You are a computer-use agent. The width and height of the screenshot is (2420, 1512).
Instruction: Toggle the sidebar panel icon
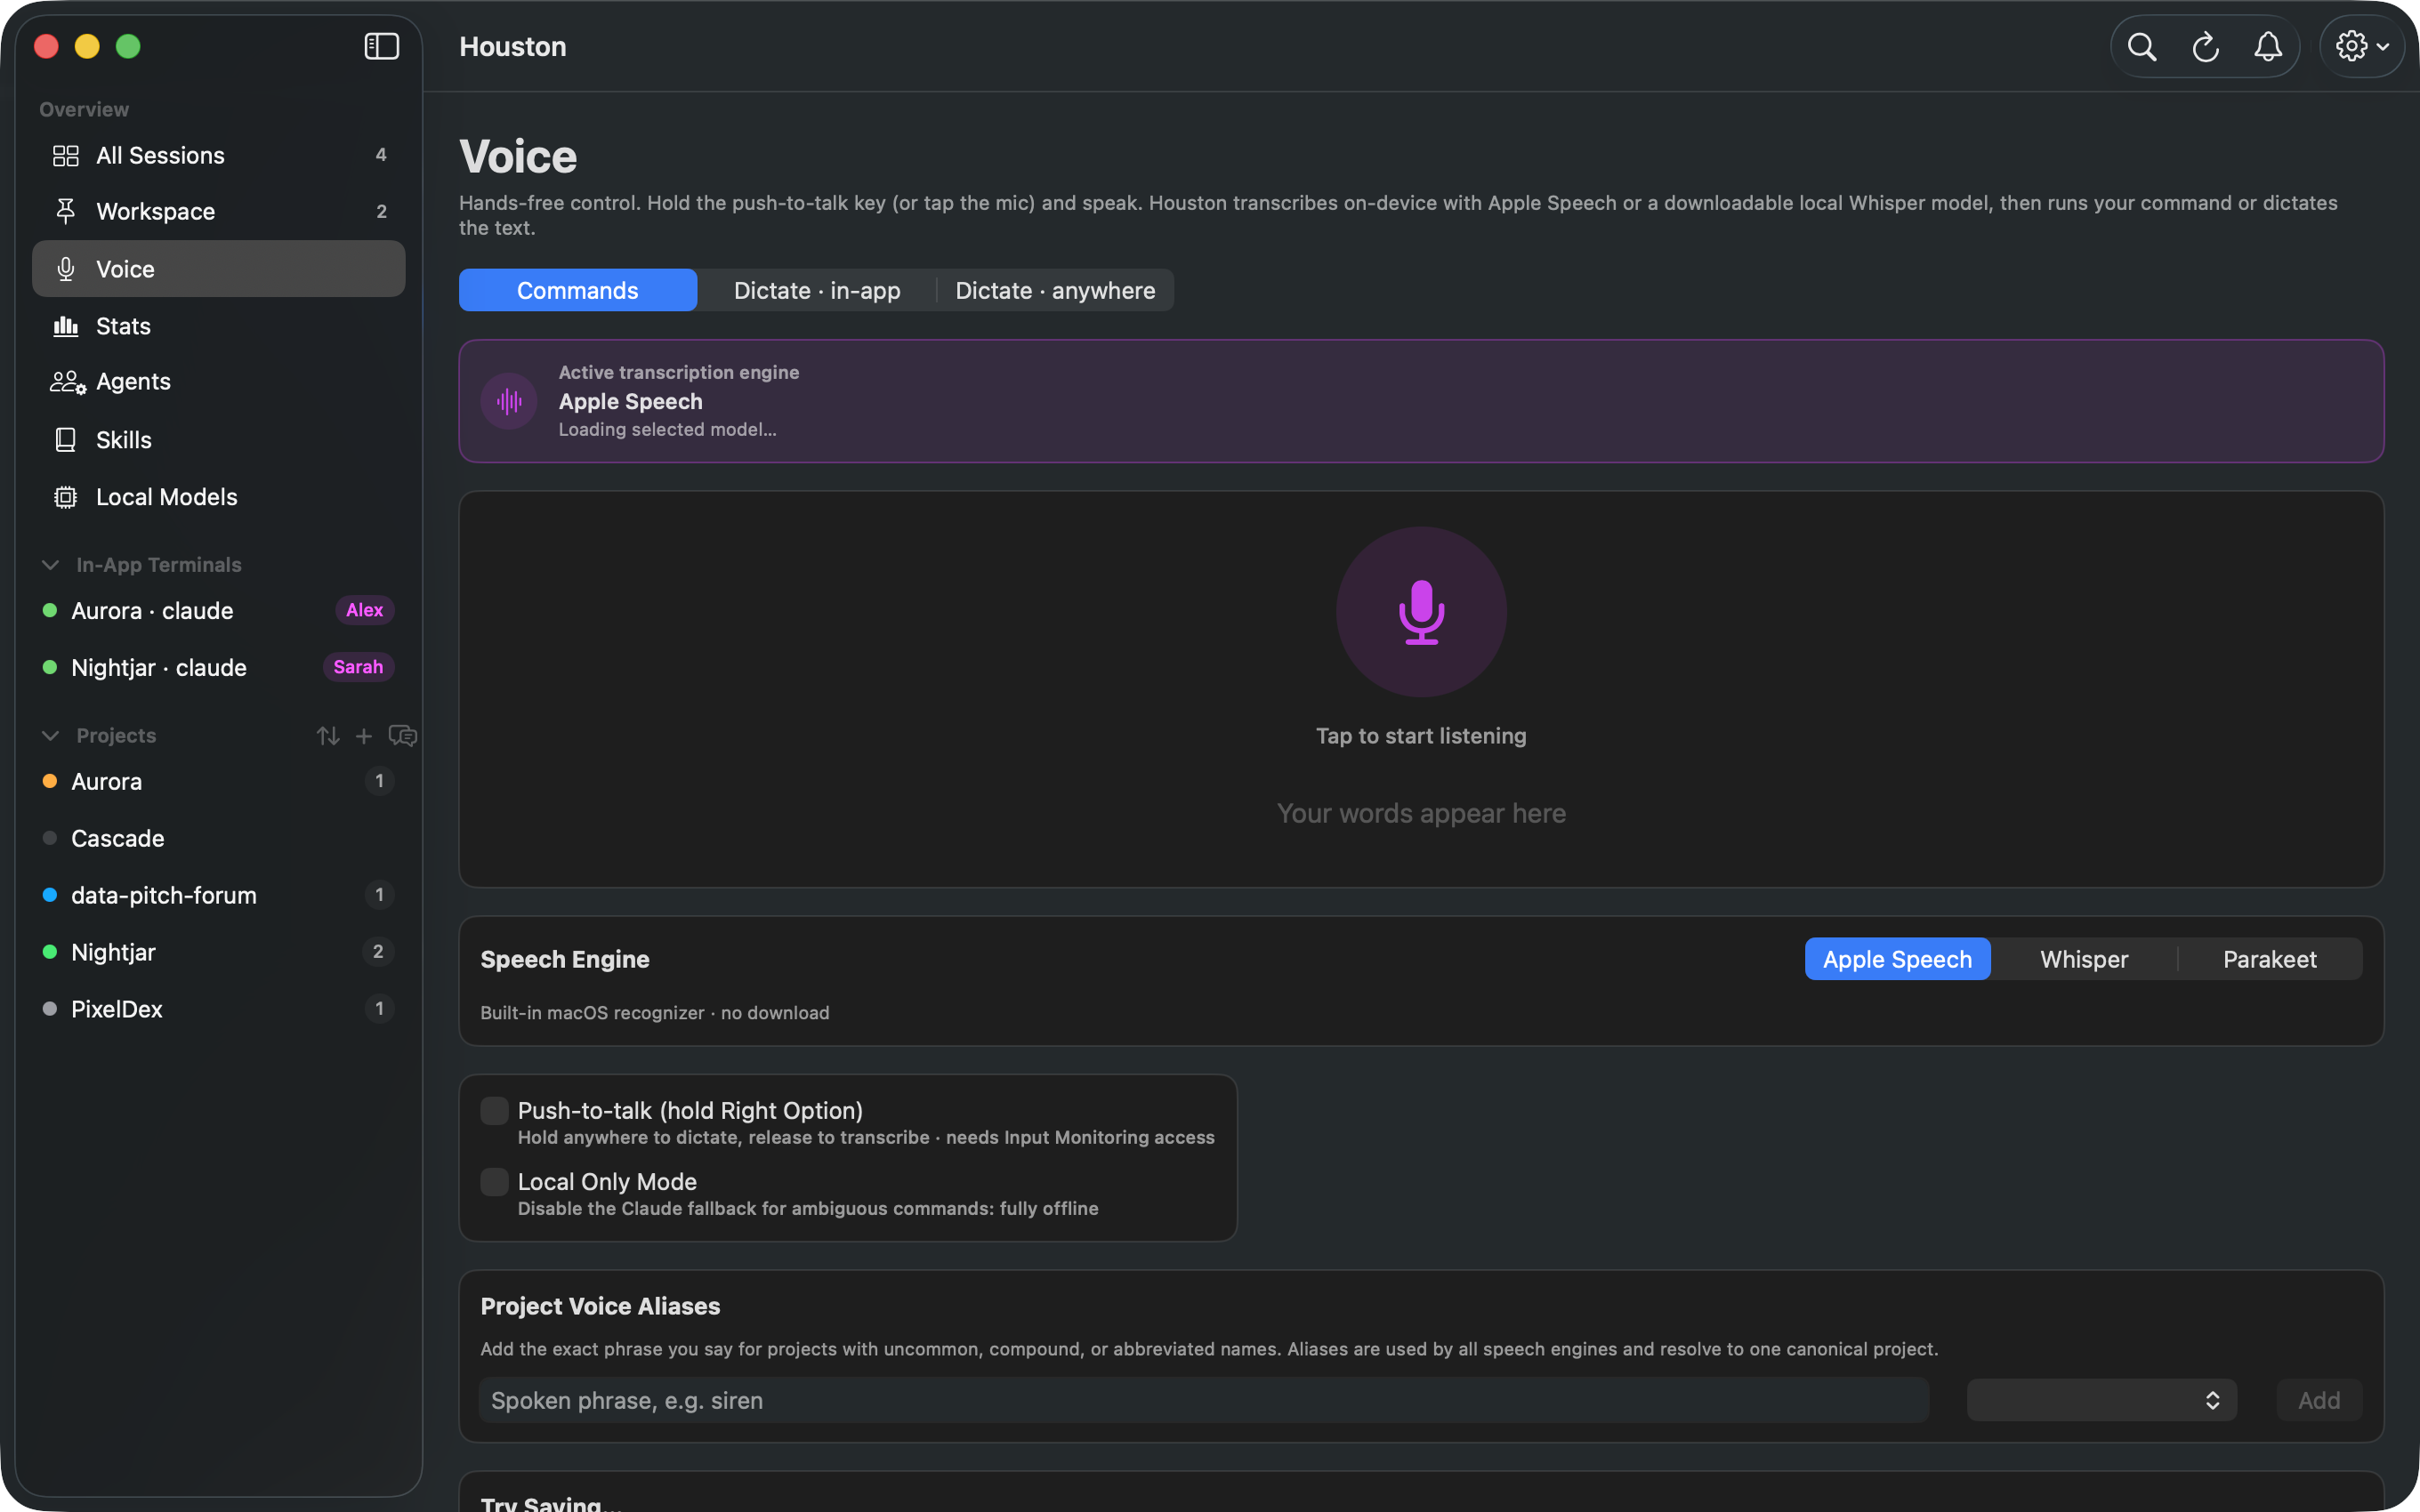click(x=381, y=47)
